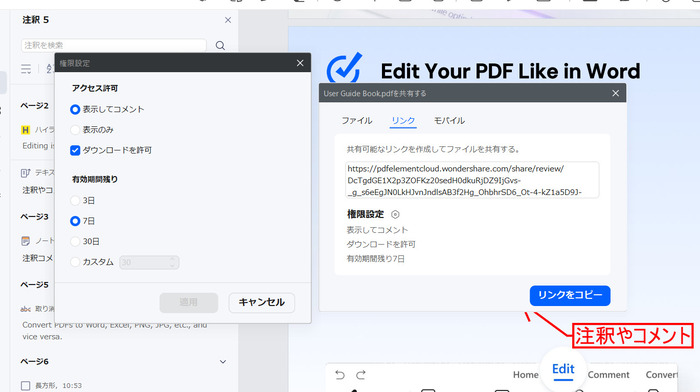Click the 'Convert PDFs to Word' annotation text

pos(114,331)
